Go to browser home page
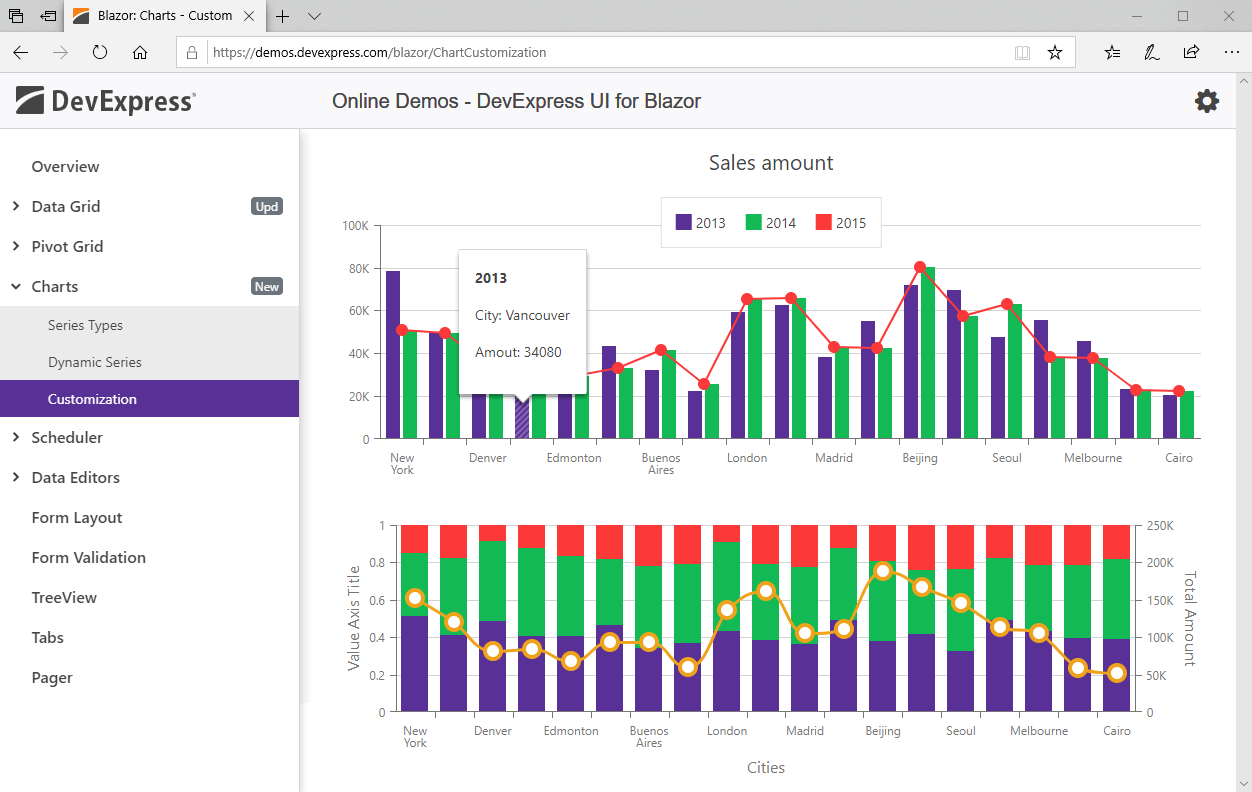1252x792 pixels. 140,52
